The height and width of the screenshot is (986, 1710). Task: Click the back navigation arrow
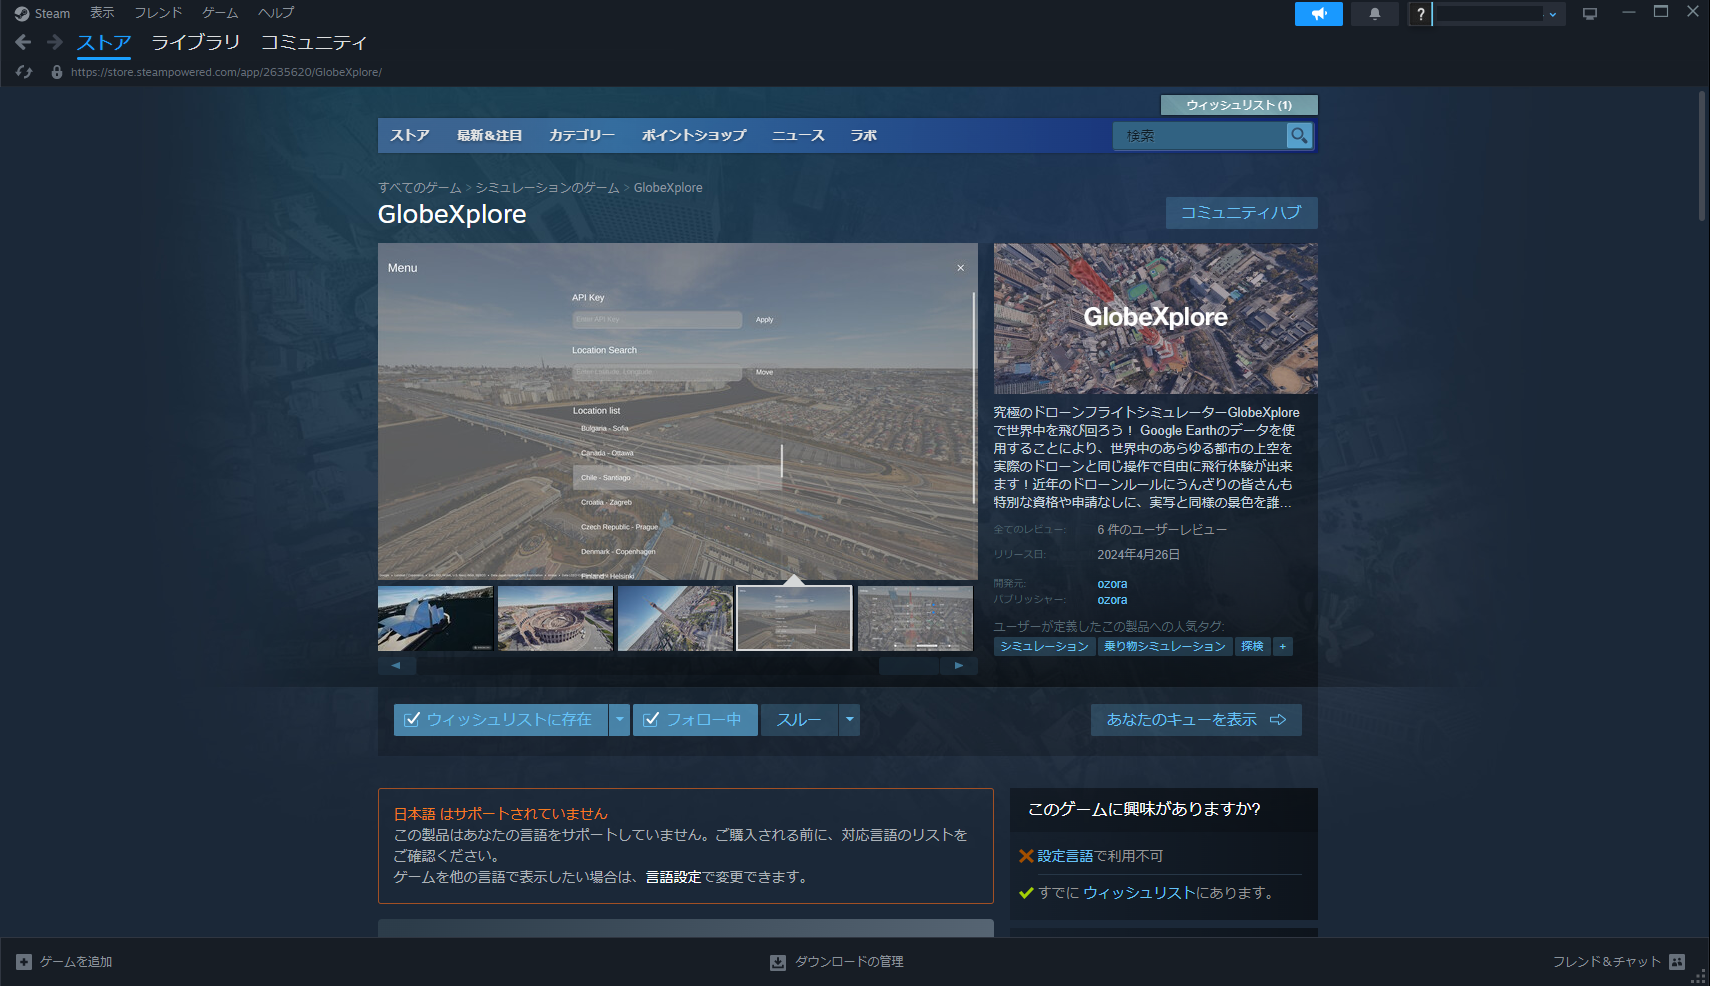(22, 42)
